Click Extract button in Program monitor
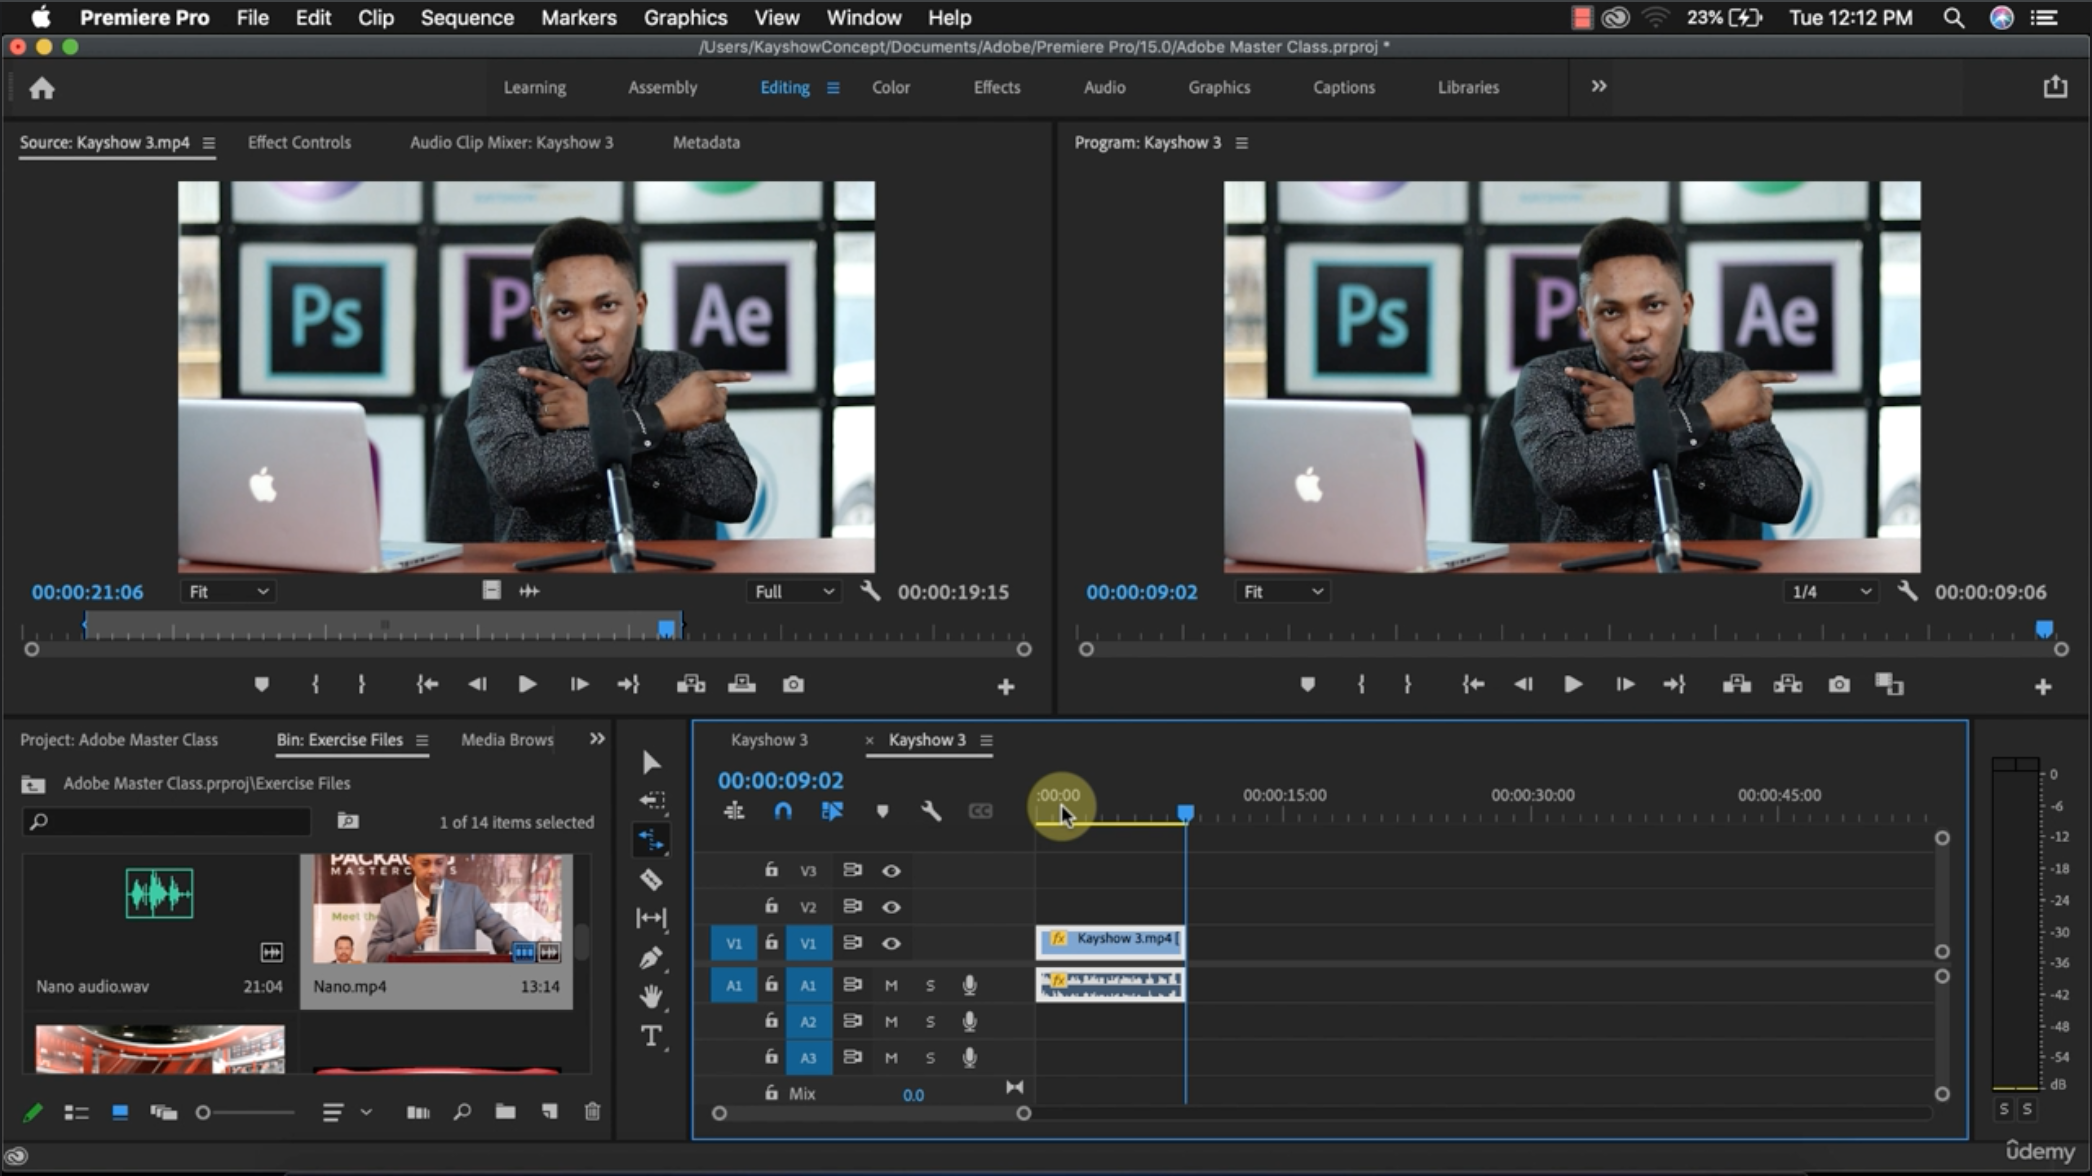The image size is (2092, 1176). coord(1788,685)
